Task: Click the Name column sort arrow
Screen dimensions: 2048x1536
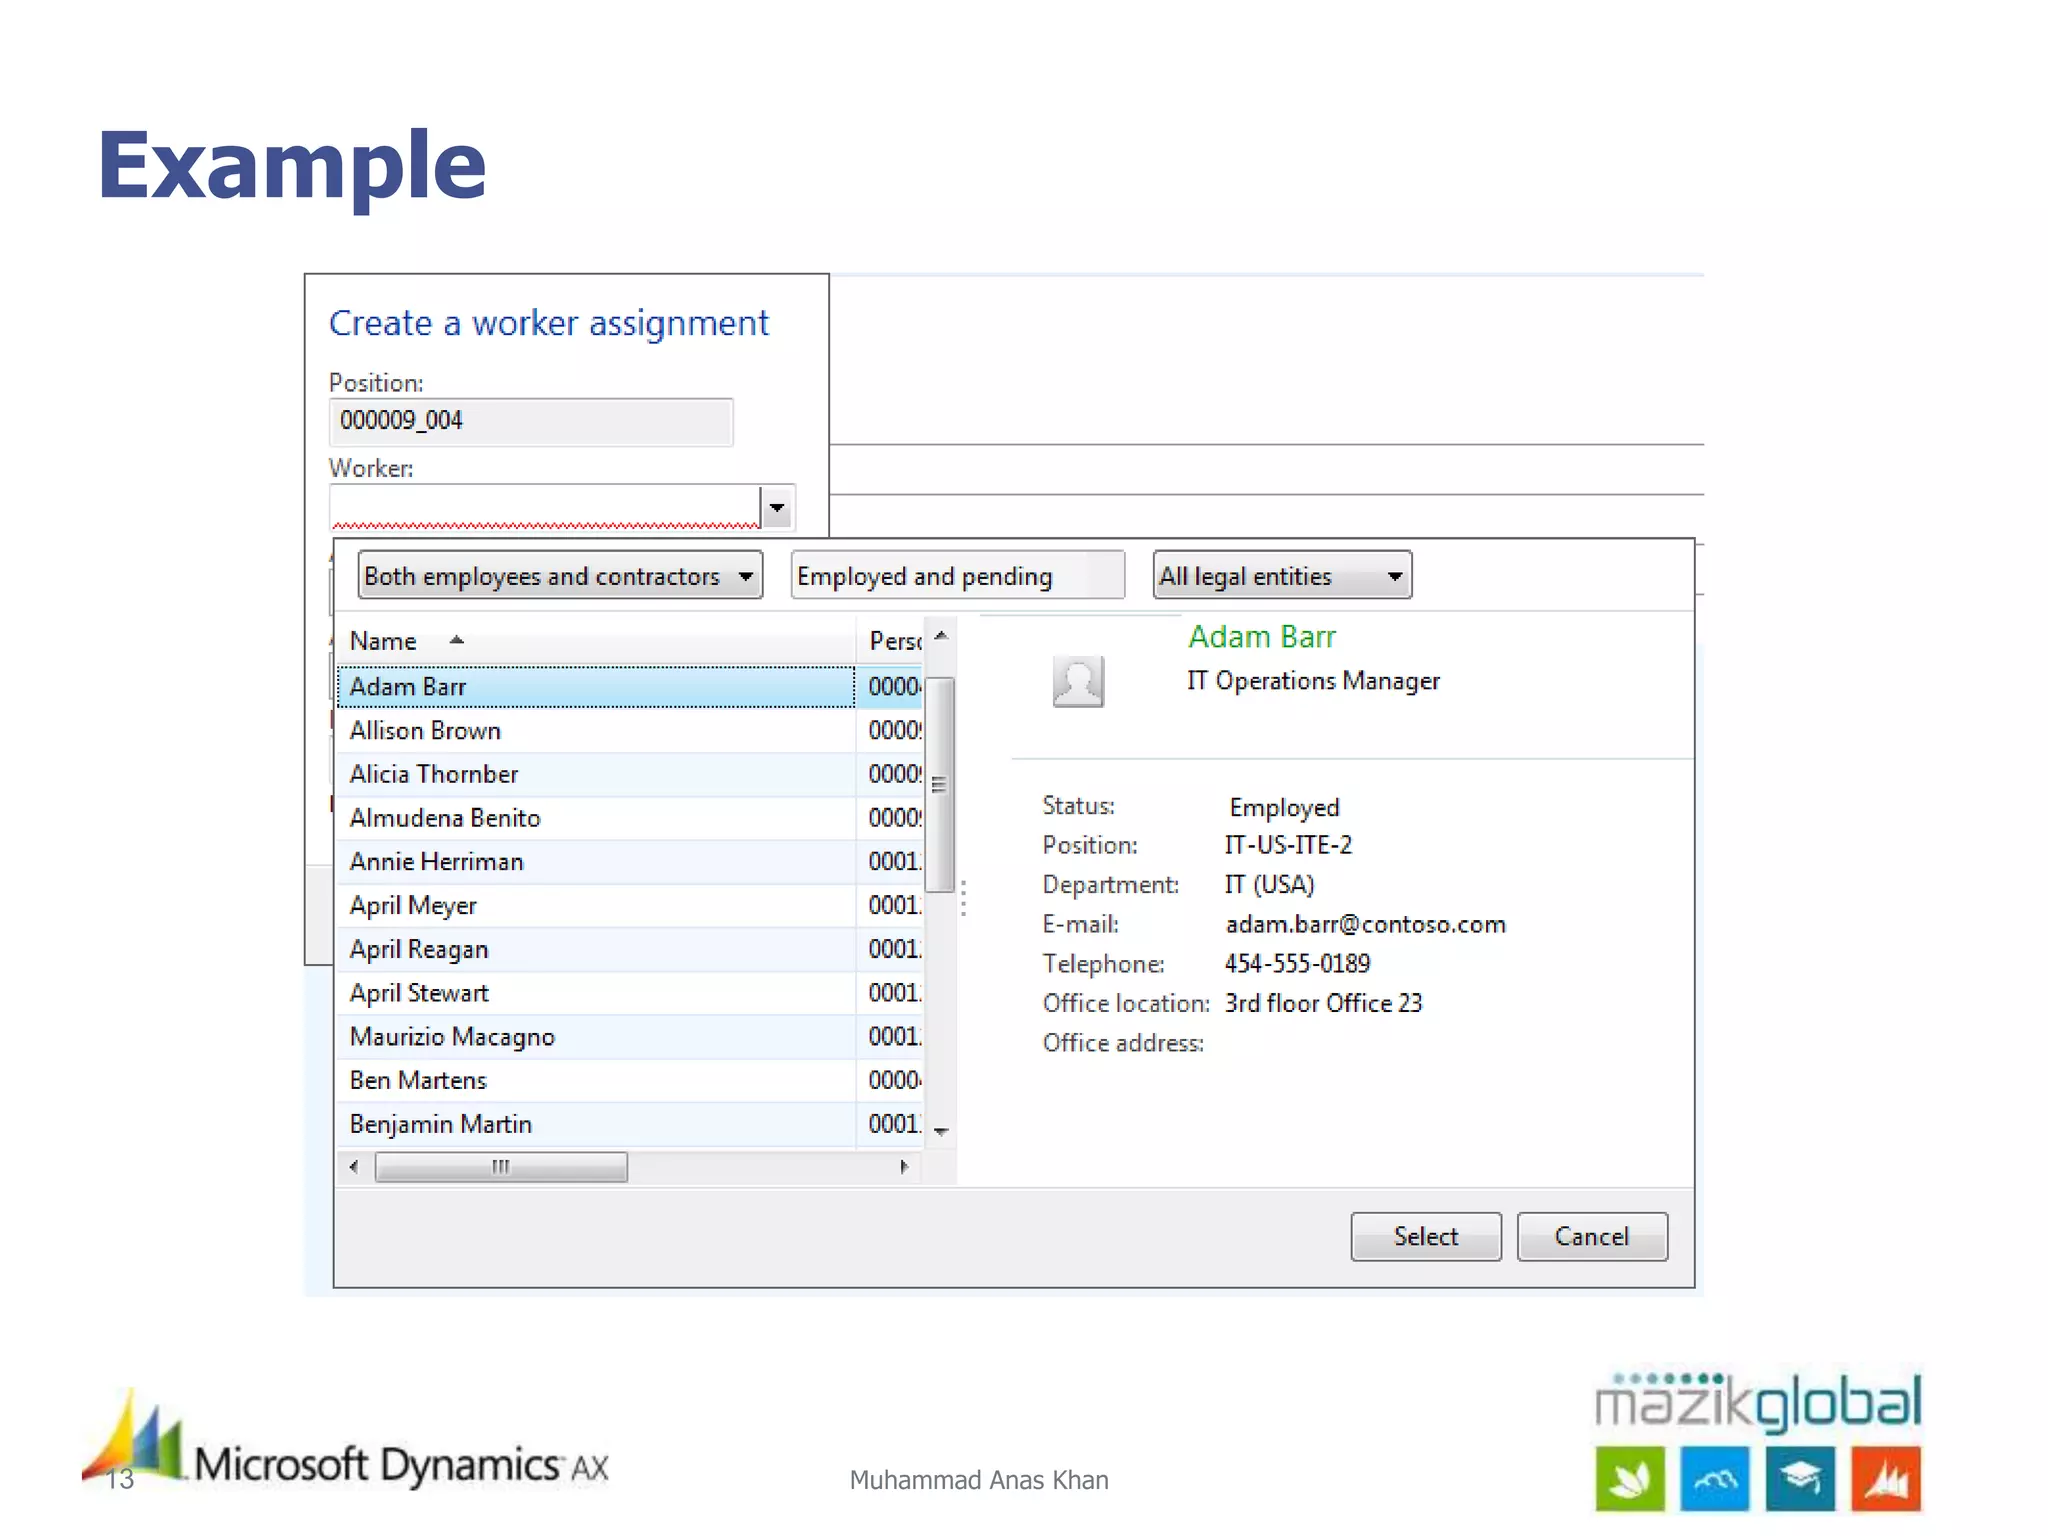Action: (x=457, y=640)
